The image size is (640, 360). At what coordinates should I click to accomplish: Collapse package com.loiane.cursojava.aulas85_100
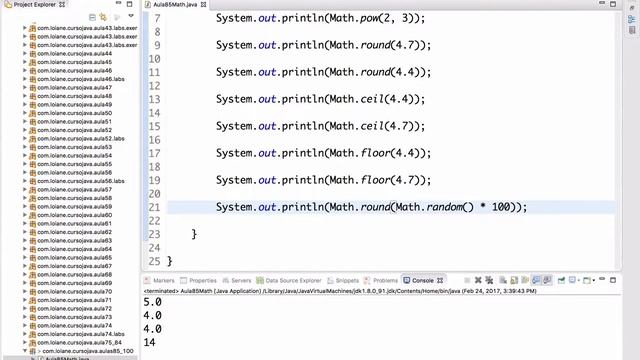point(24,351)
